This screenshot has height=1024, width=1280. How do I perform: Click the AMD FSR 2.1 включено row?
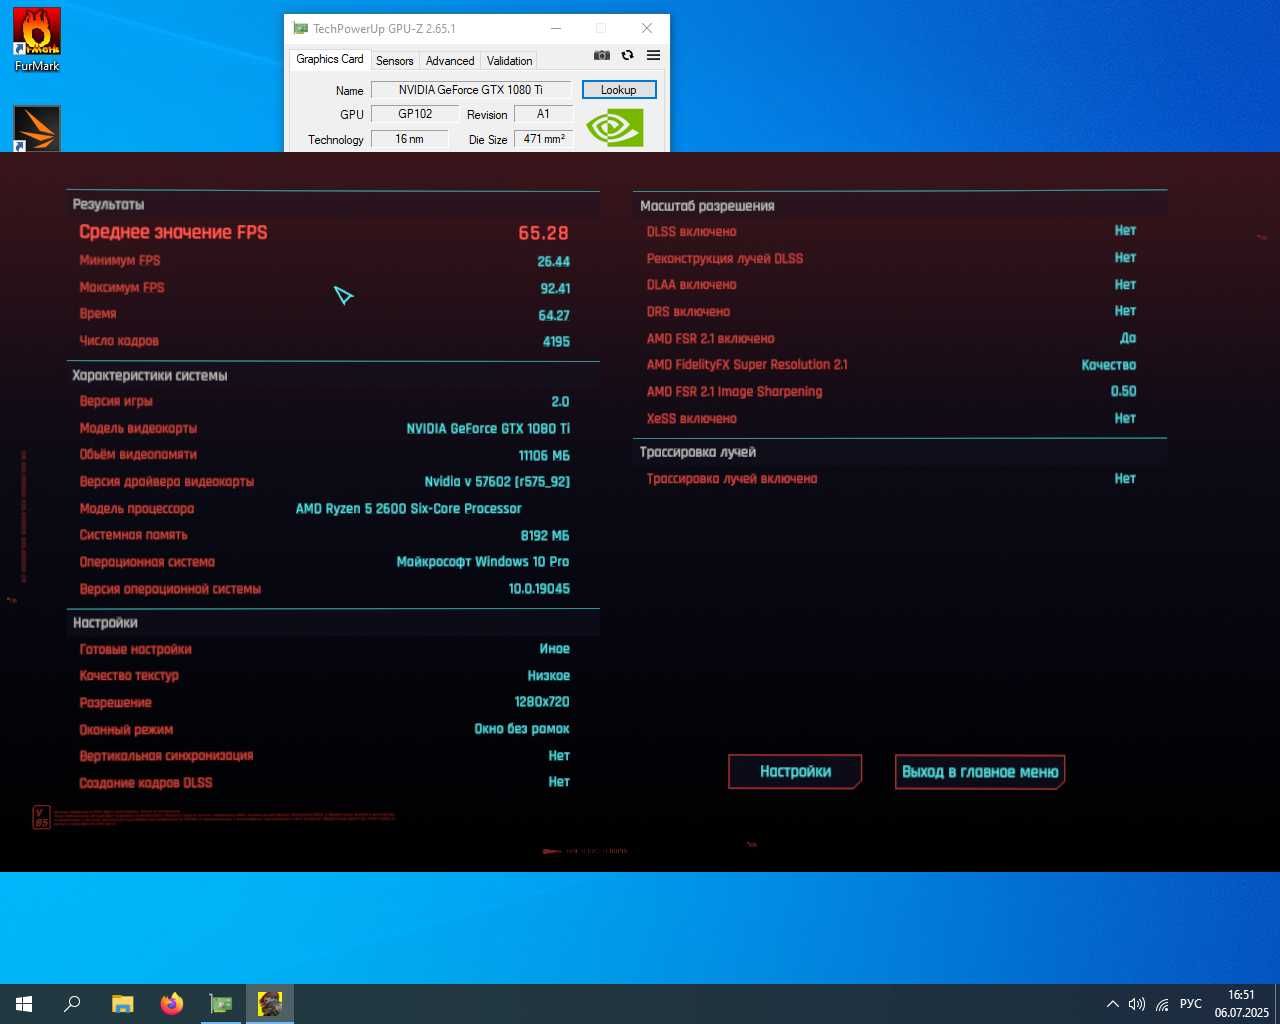(x=891, y=338)
